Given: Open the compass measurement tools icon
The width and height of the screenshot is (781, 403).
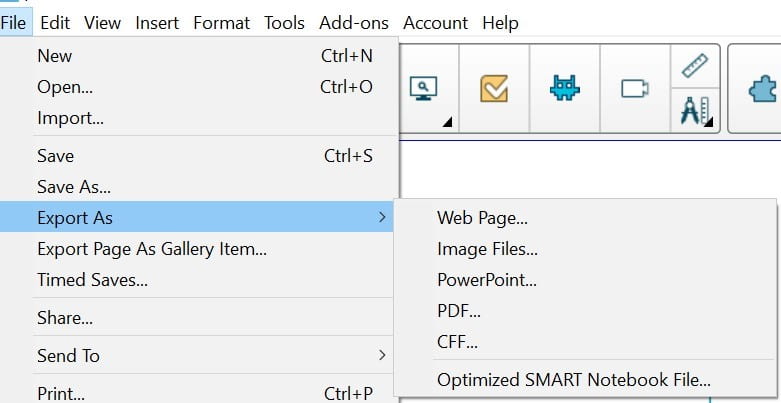Looking at the screenshot, I should tap(694, 109).
